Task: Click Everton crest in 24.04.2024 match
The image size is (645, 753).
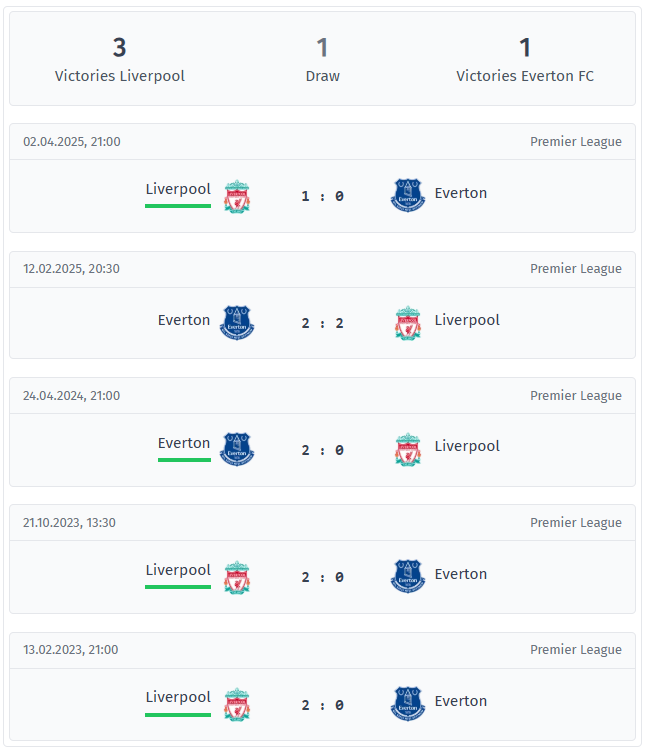Action: click(237, 449)
